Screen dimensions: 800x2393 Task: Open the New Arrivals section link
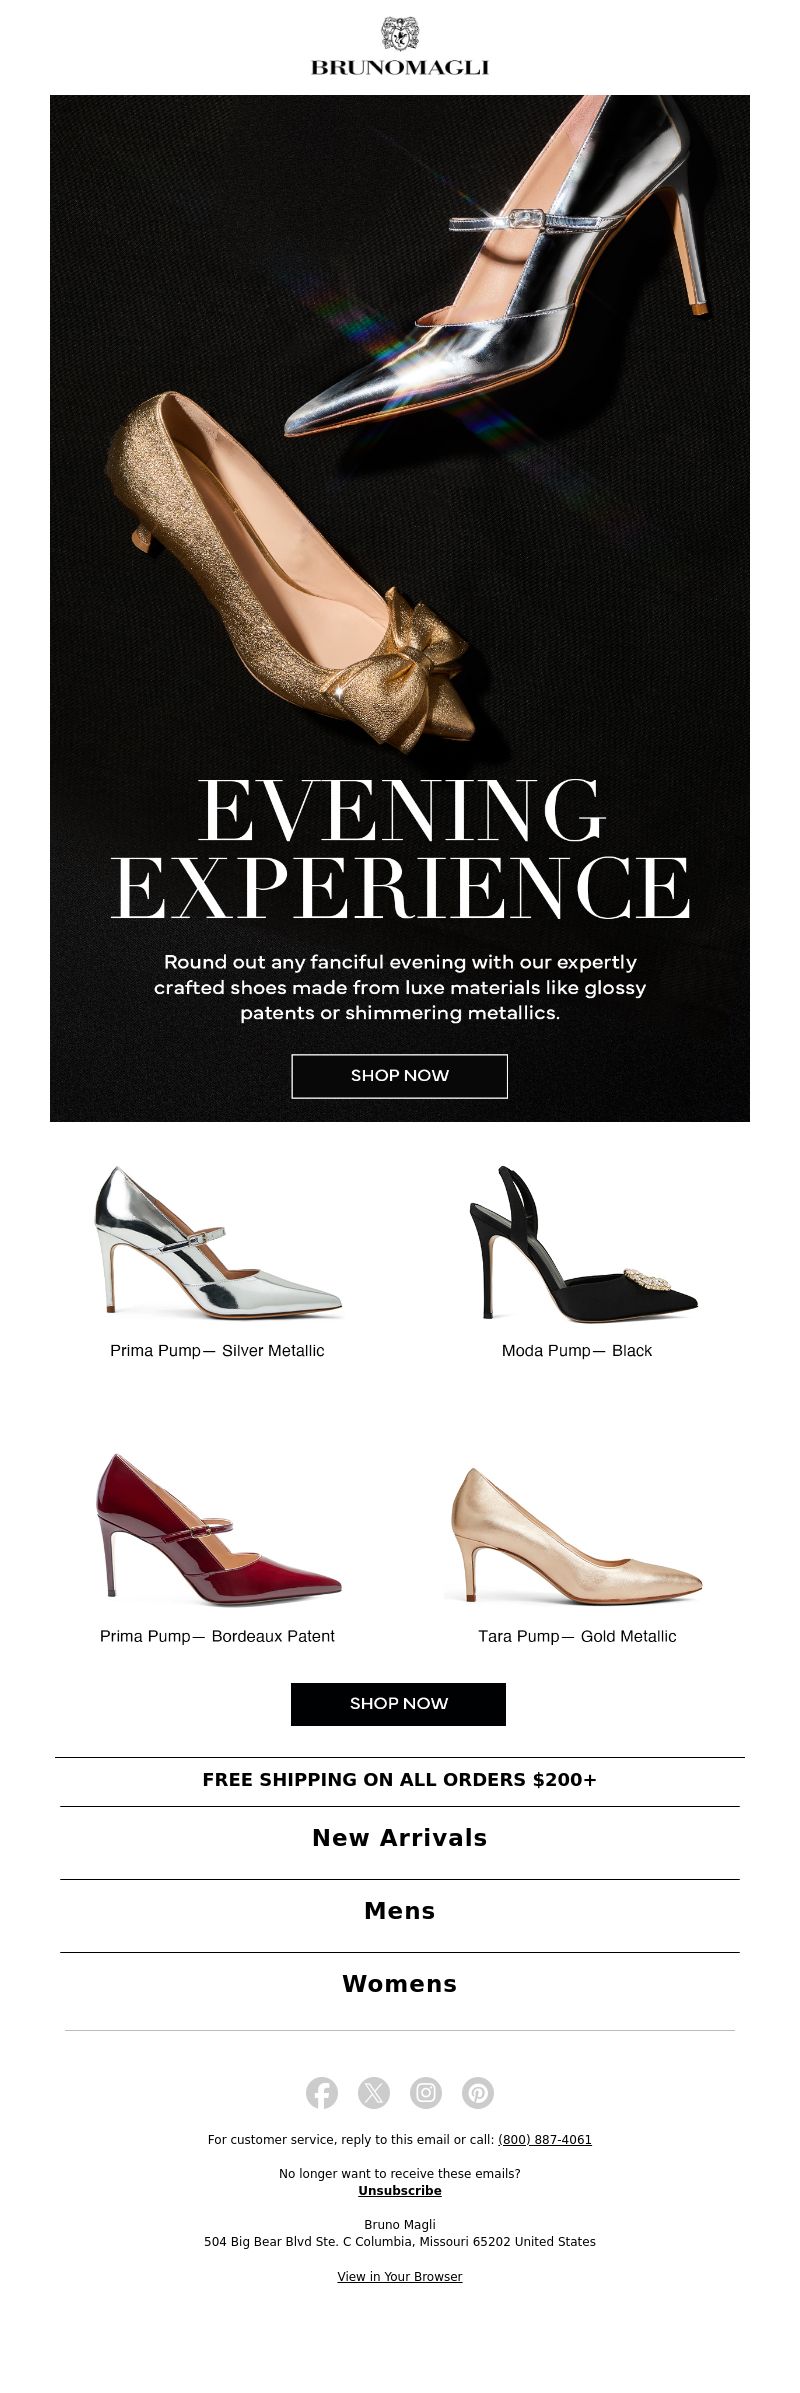400,1838
